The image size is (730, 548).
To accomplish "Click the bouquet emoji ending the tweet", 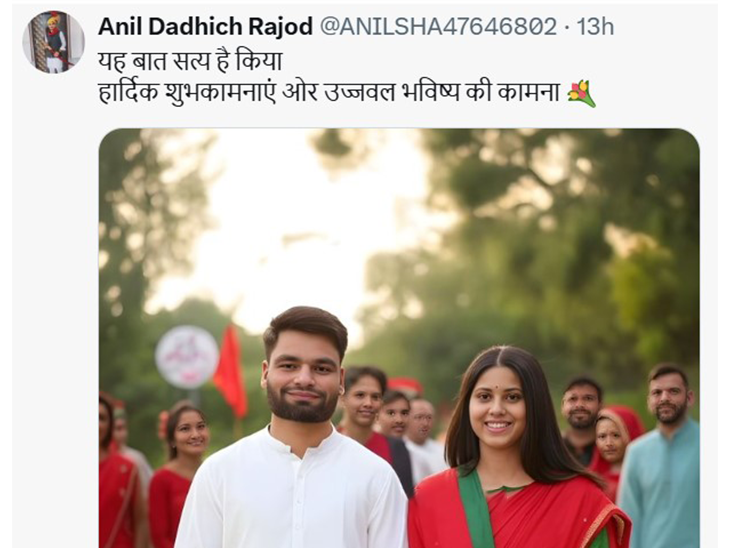I will tap(581, 93).
